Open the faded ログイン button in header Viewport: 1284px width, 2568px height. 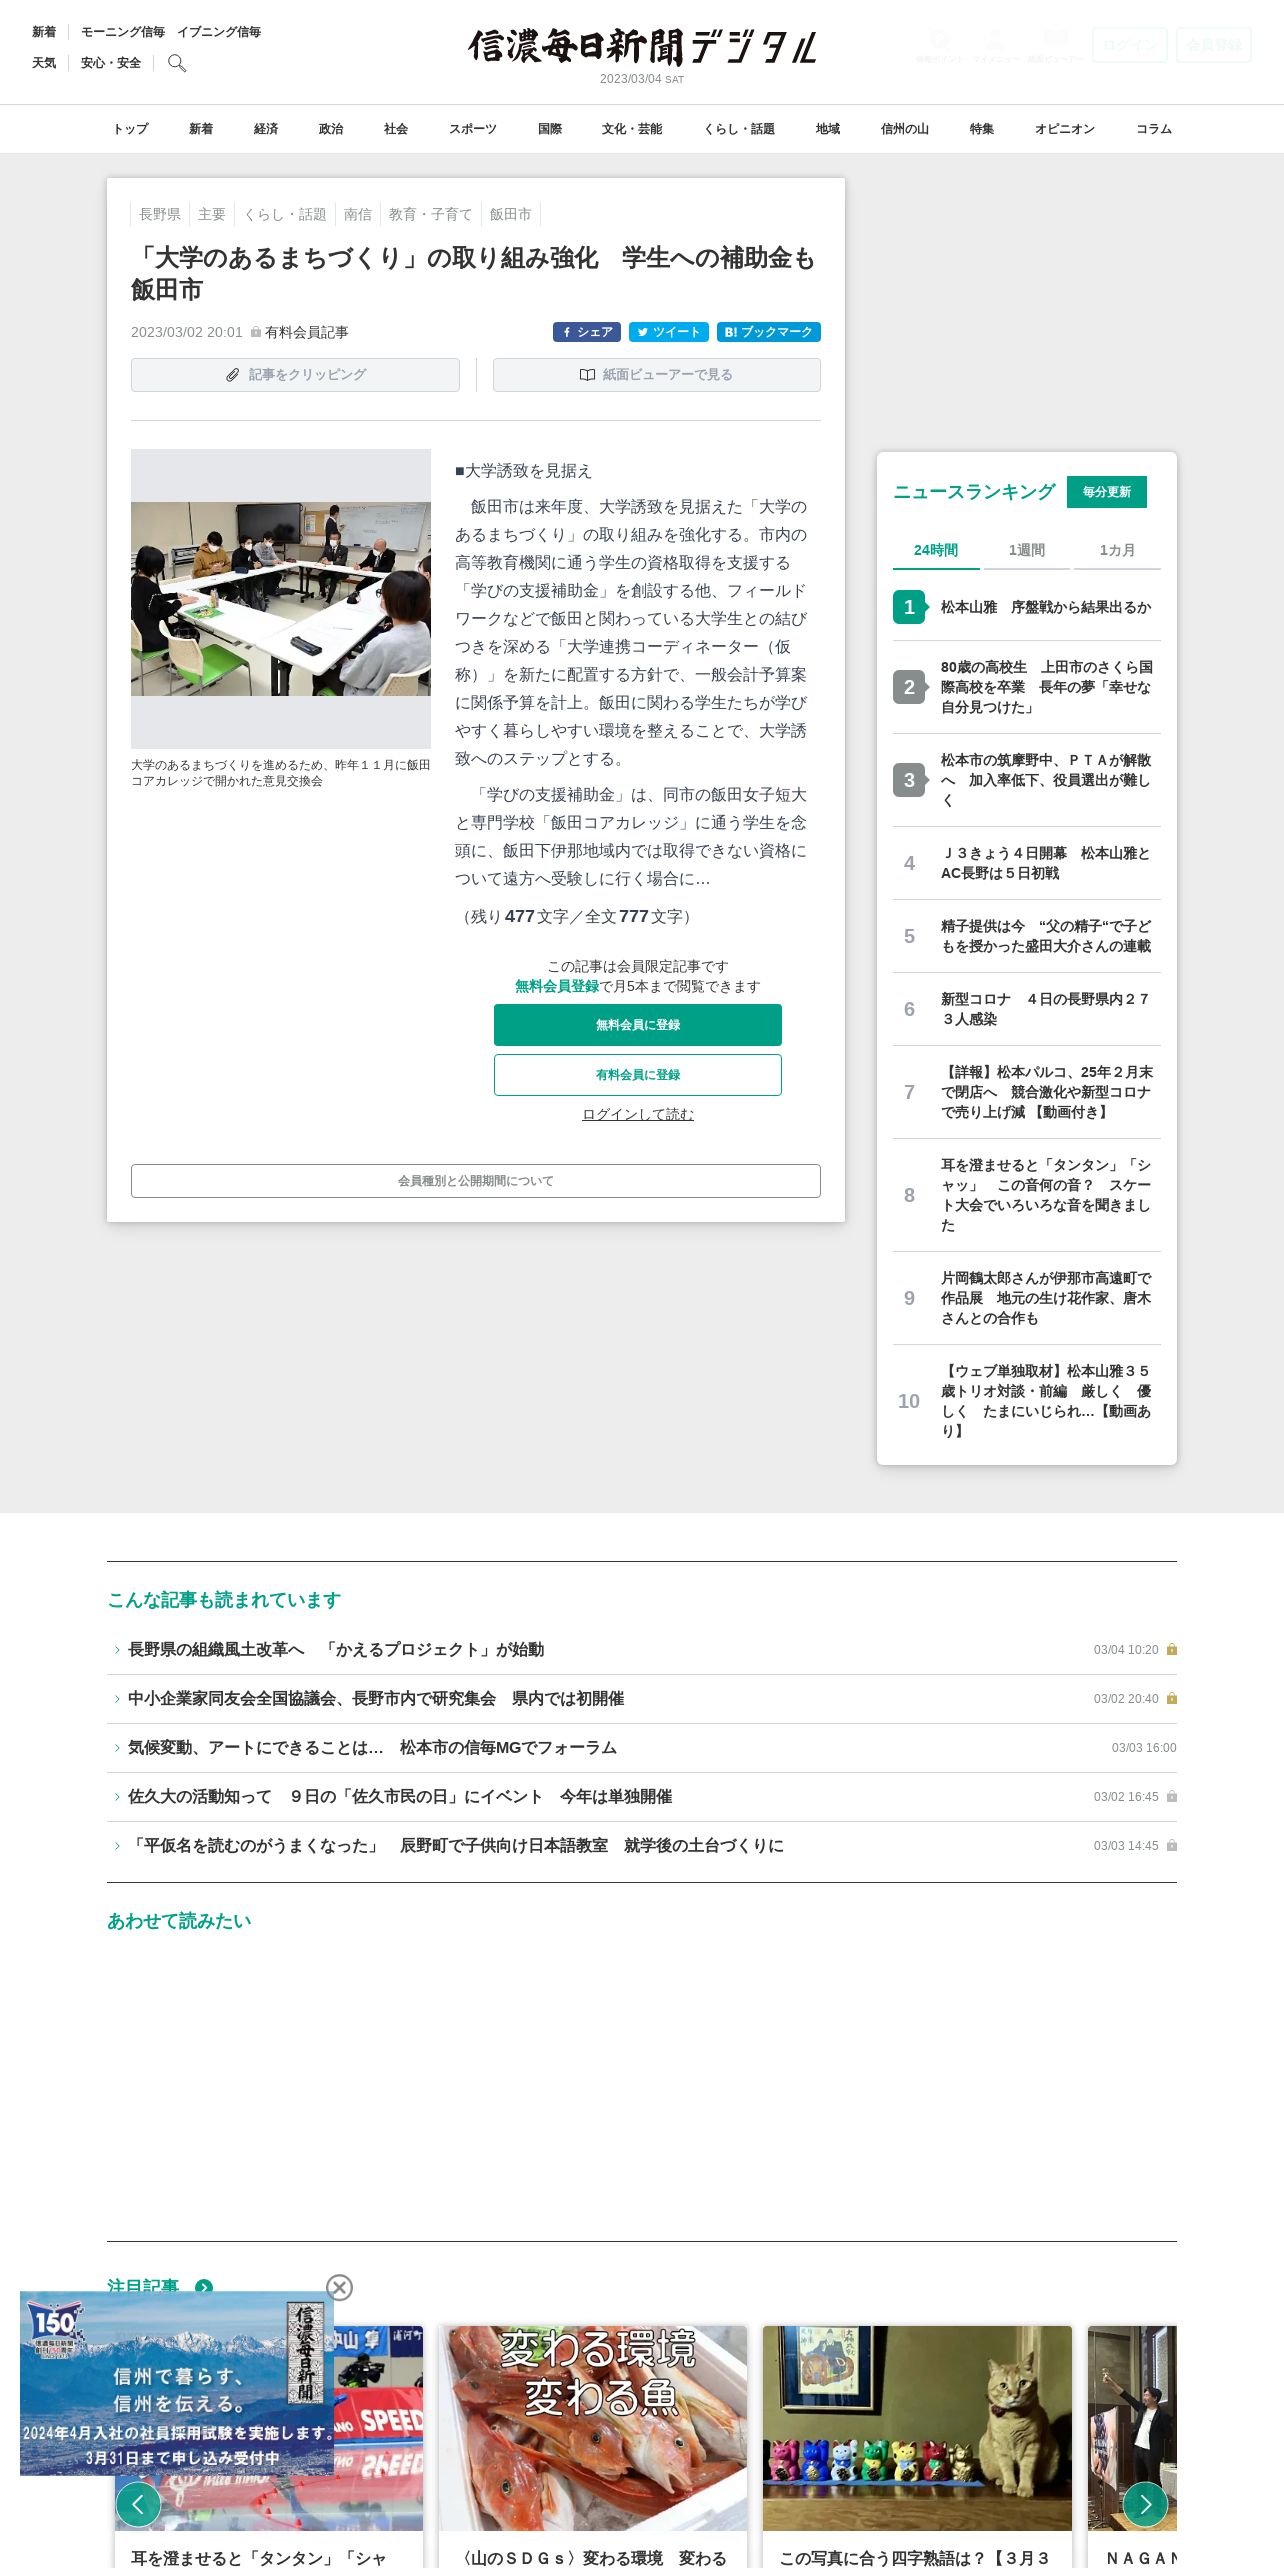(x=1130, y=45)
